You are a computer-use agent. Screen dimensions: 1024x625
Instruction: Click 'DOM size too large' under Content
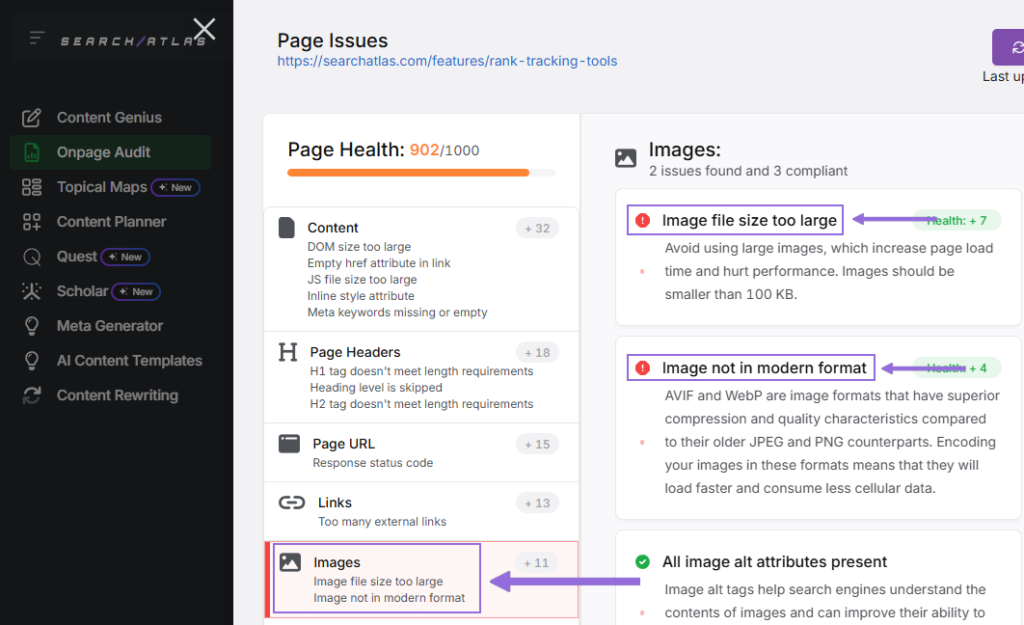(x=359, y=247)
